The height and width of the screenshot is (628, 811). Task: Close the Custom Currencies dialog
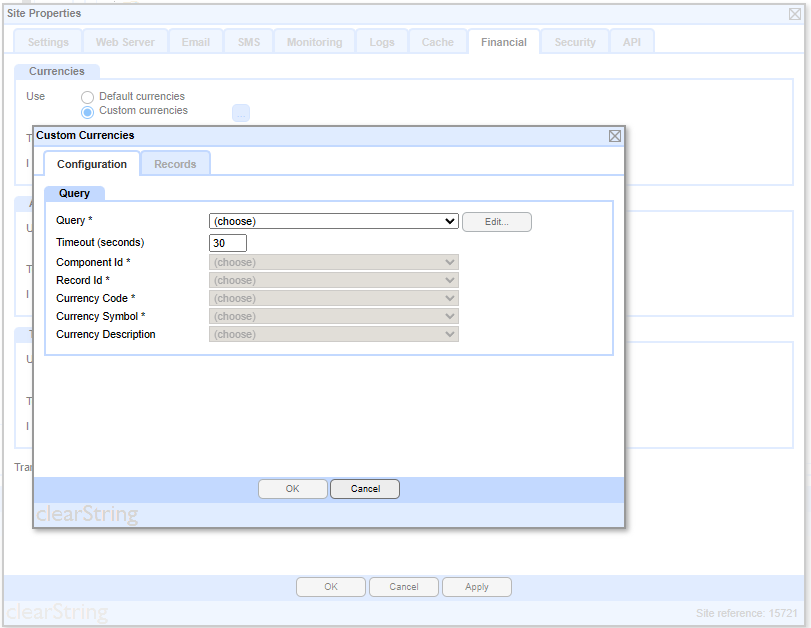point(614,136)
